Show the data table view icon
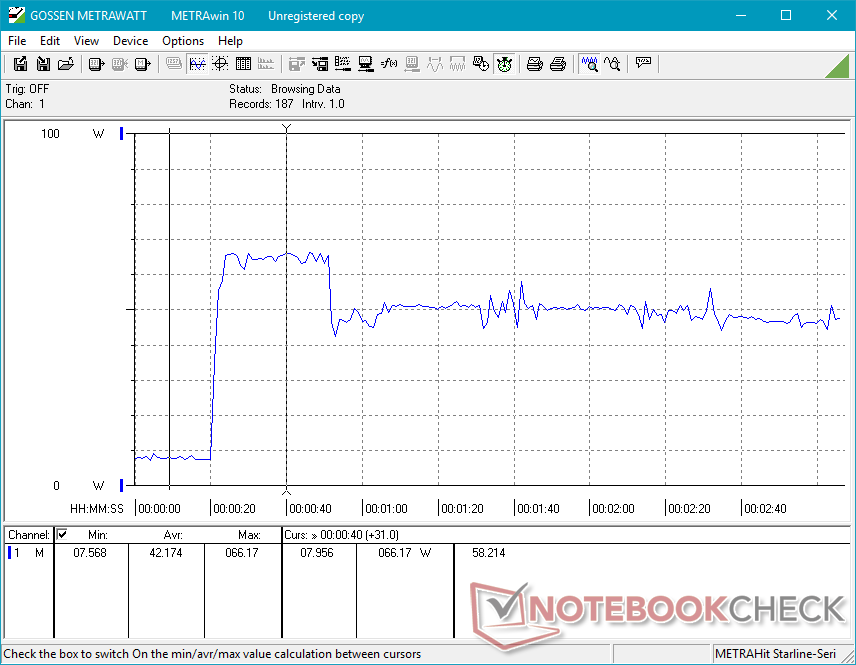 pos(243,64)
